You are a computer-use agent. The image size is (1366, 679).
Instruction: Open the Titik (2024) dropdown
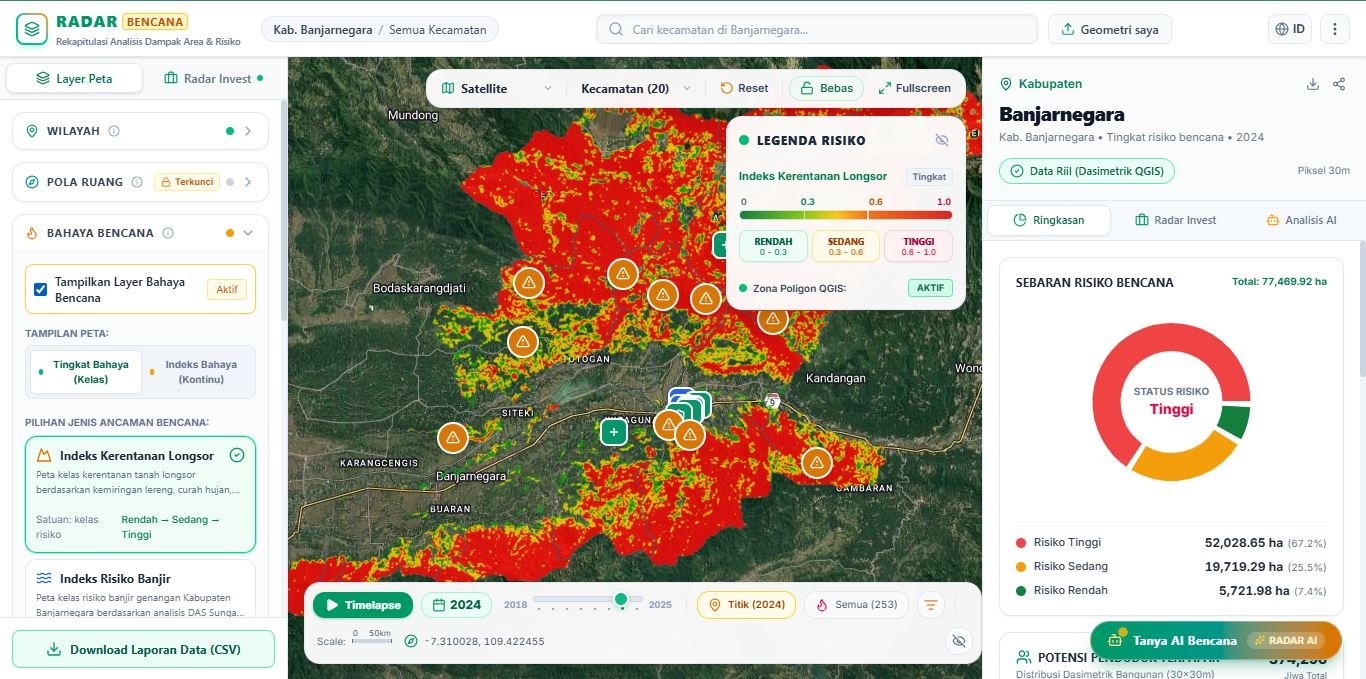[746, 605]
